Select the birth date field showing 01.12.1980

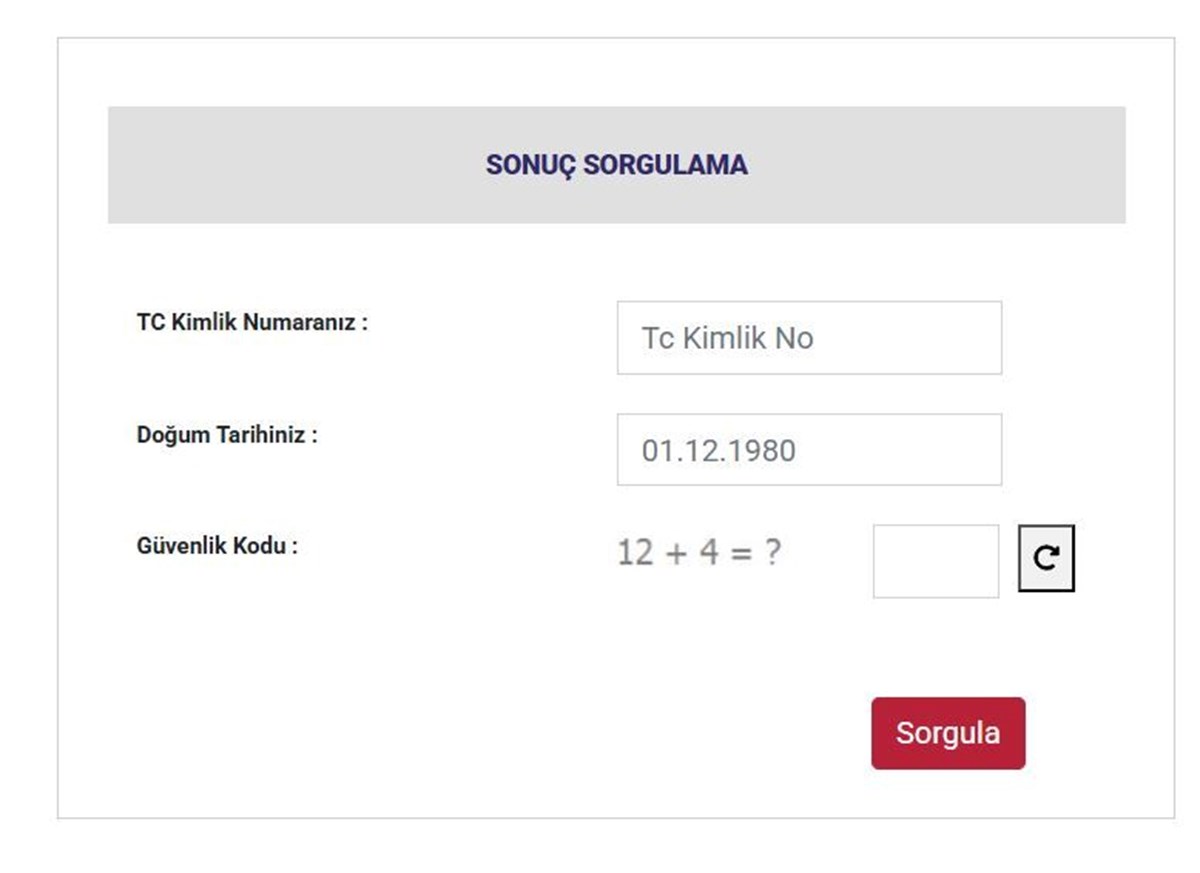pyautogui.click(x=809, y=450)
